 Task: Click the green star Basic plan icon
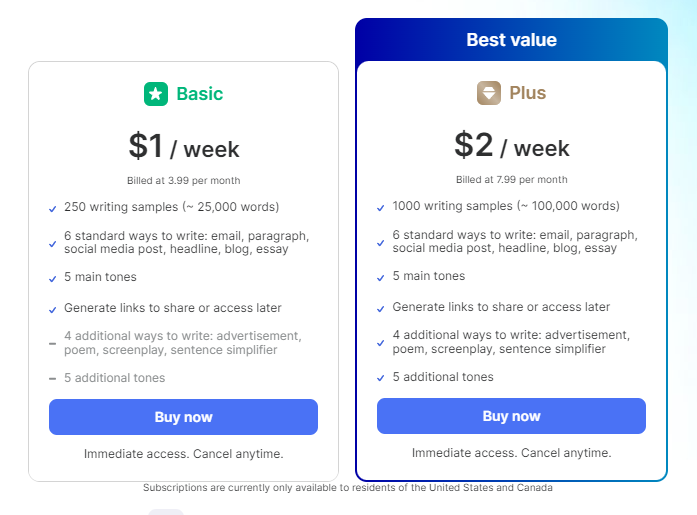tap(156, 94)
